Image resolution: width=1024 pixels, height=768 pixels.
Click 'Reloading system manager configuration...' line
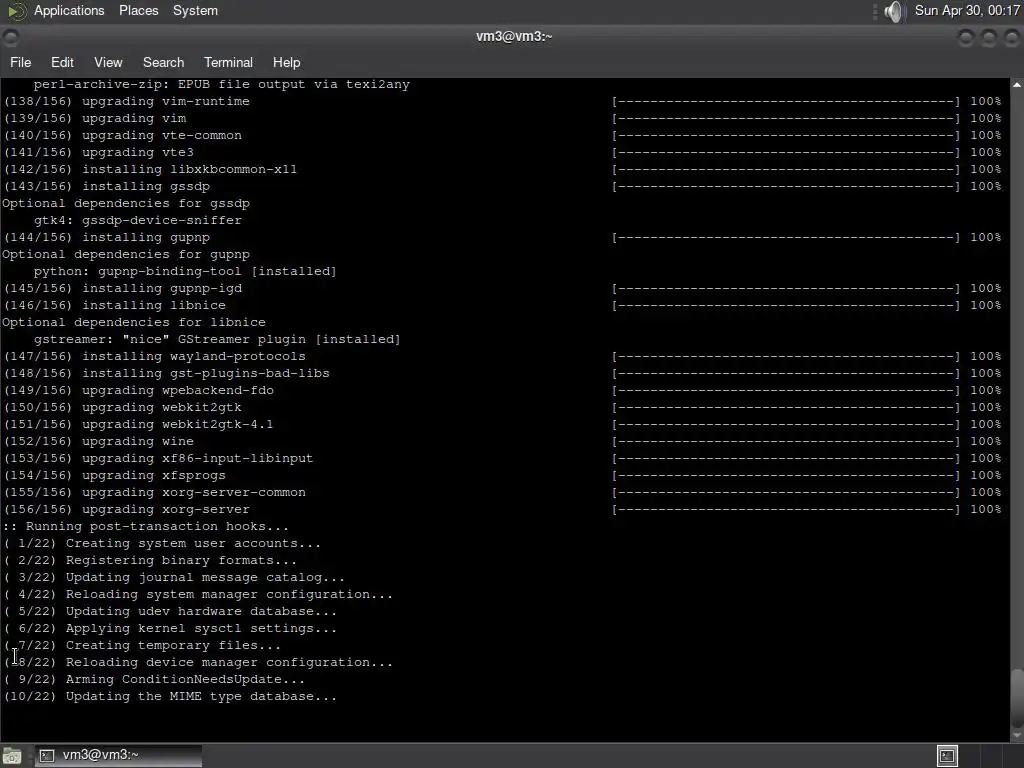[199, 594]
